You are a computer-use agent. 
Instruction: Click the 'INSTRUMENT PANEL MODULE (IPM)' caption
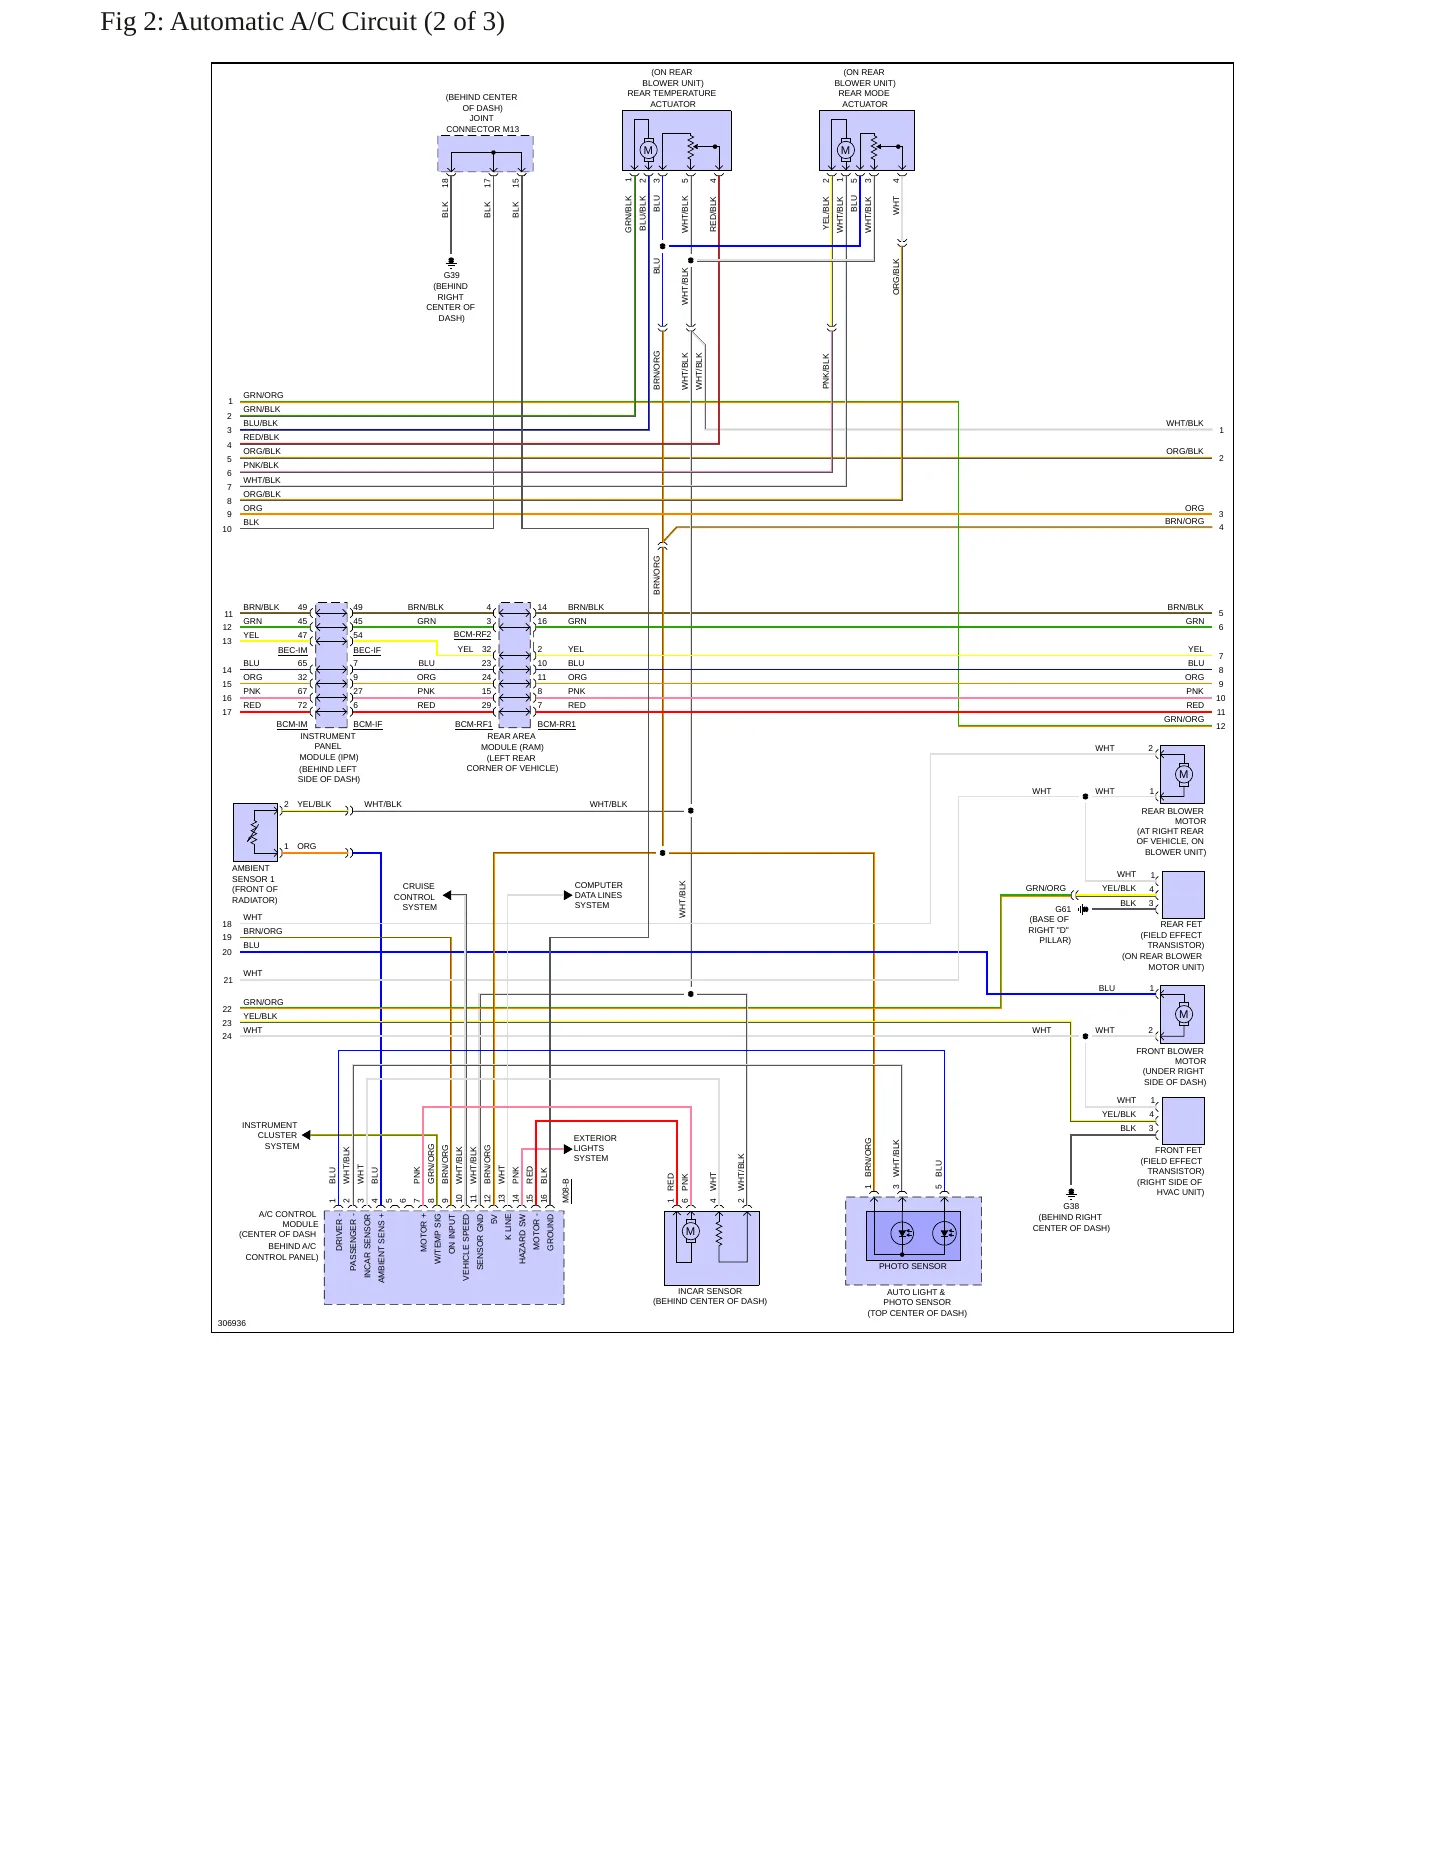click(328, 746)
